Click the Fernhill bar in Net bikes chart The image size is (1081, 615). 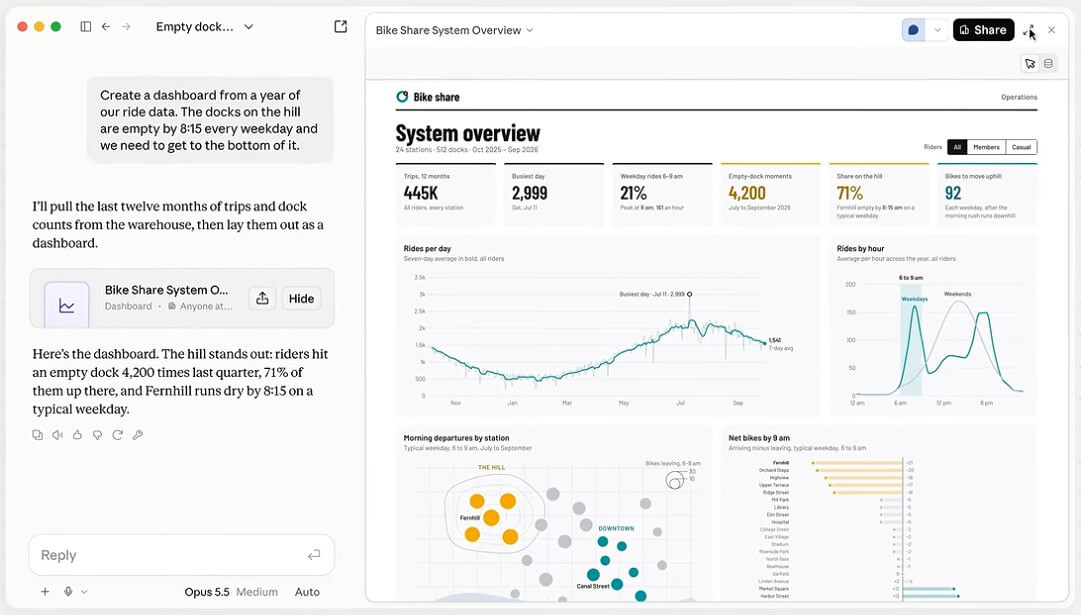point(857,463)
